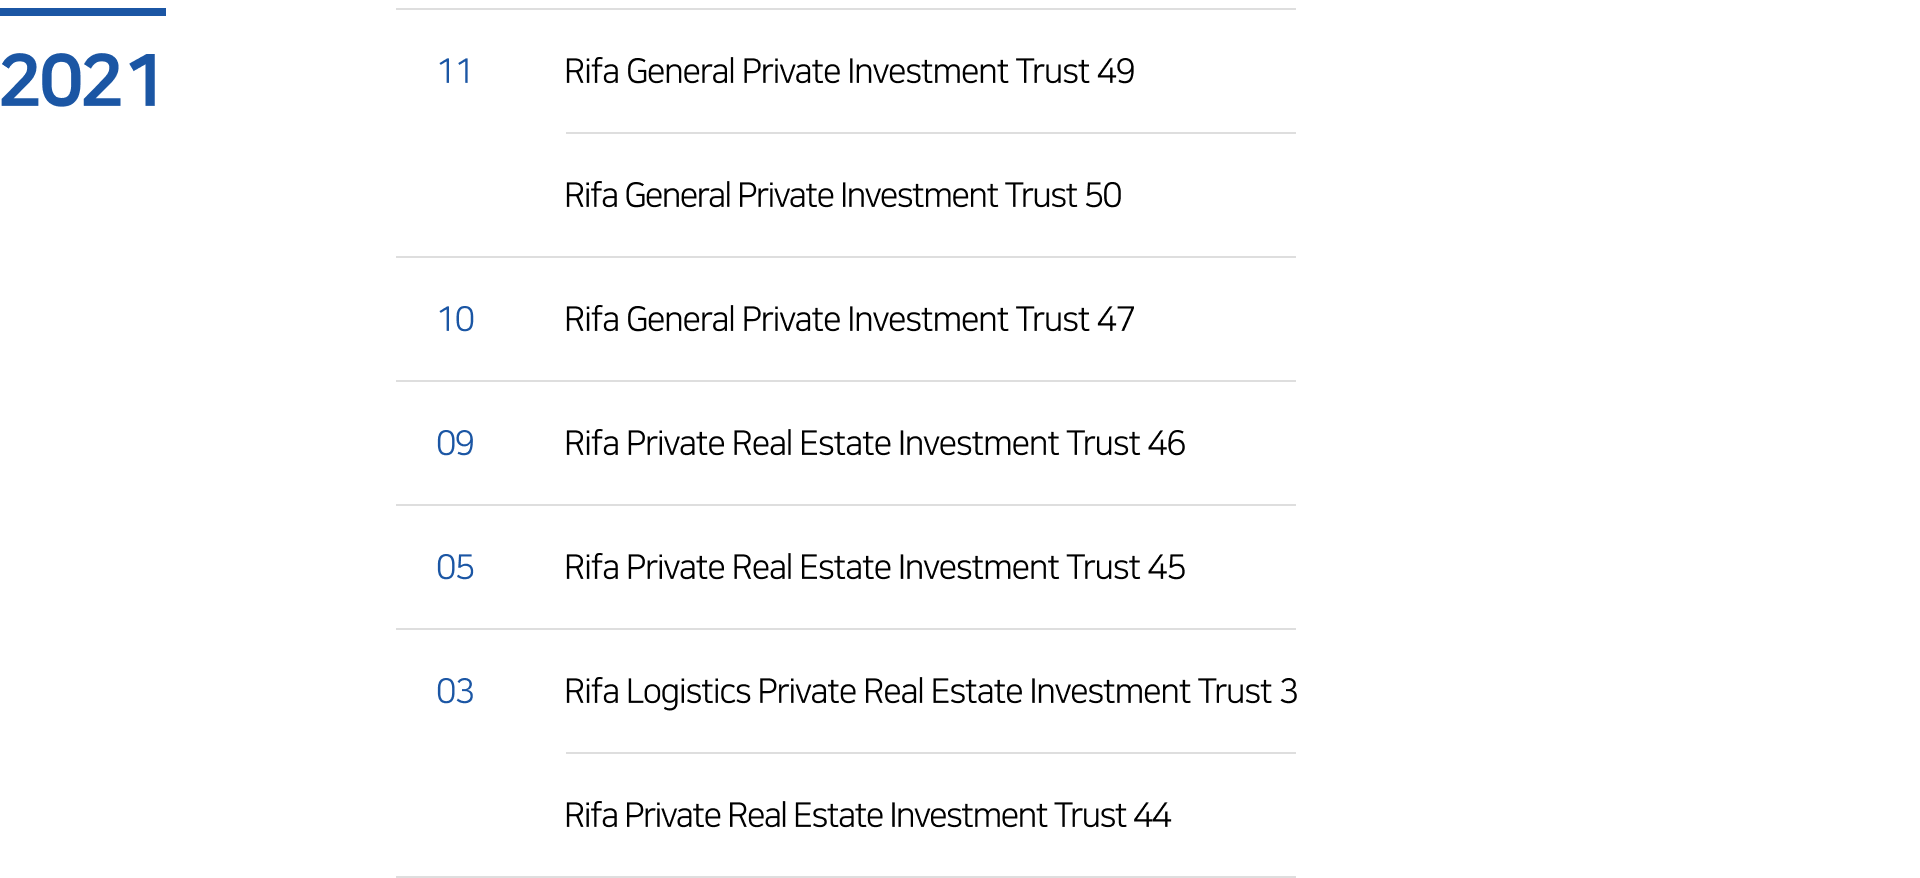This screenshot has height=878, width=1920.
Task: Select the month label 09
Action: (455, 444)
